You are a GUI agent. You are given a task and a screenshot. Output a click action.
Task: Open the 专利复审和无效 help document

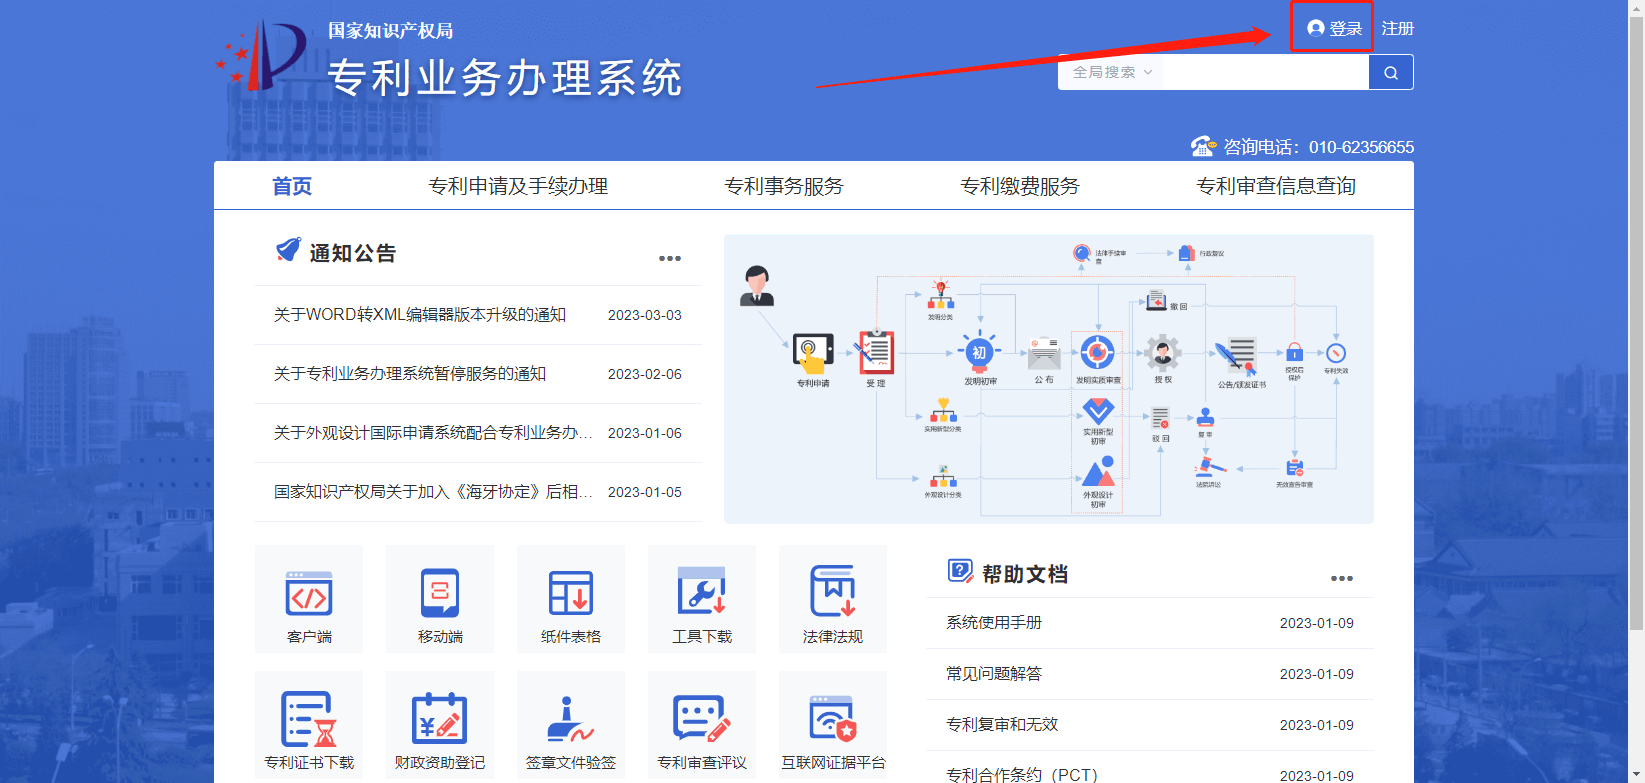point(1002,724)
